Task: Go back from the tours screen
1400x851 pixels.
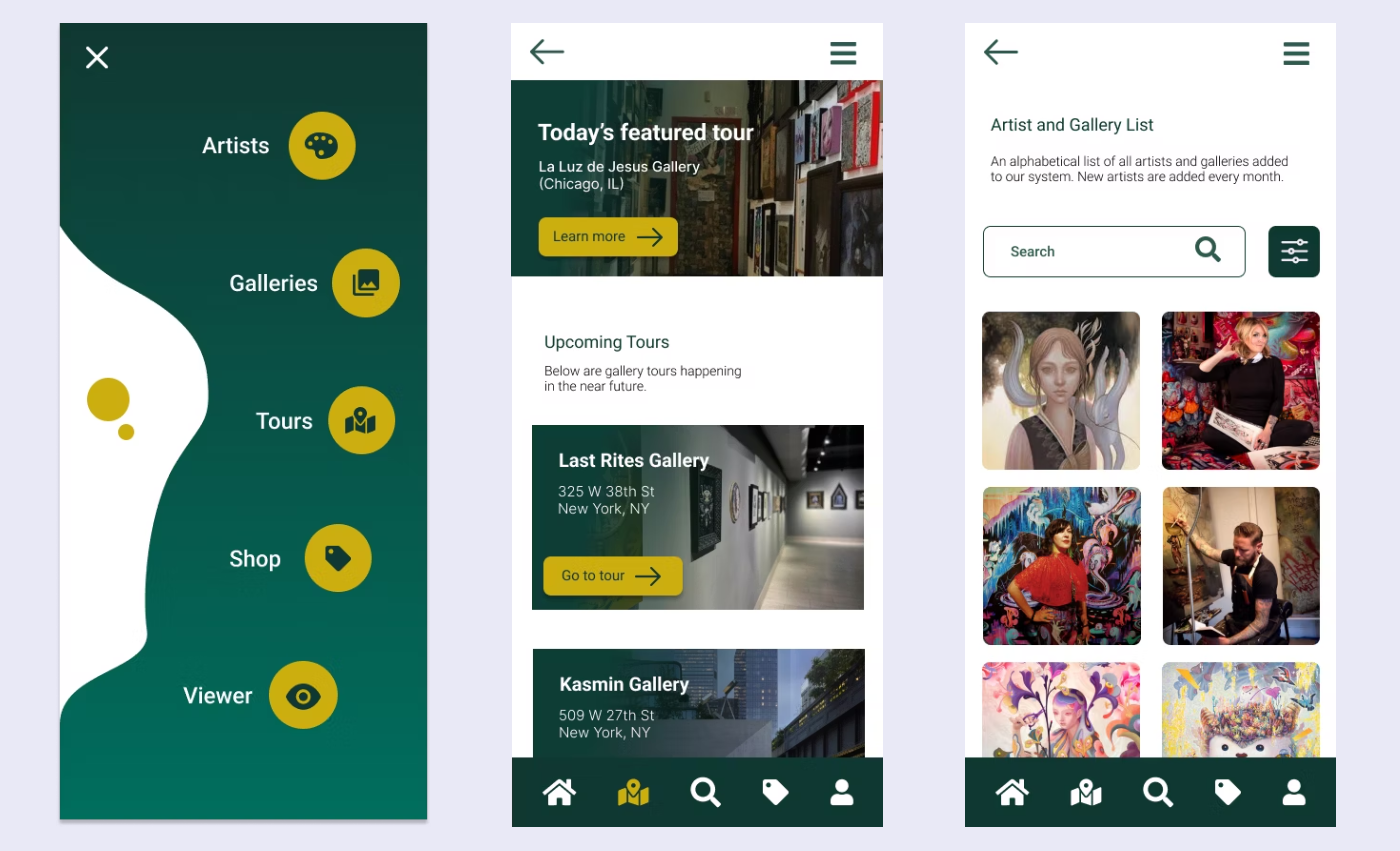Action: [x=547, y=52]
